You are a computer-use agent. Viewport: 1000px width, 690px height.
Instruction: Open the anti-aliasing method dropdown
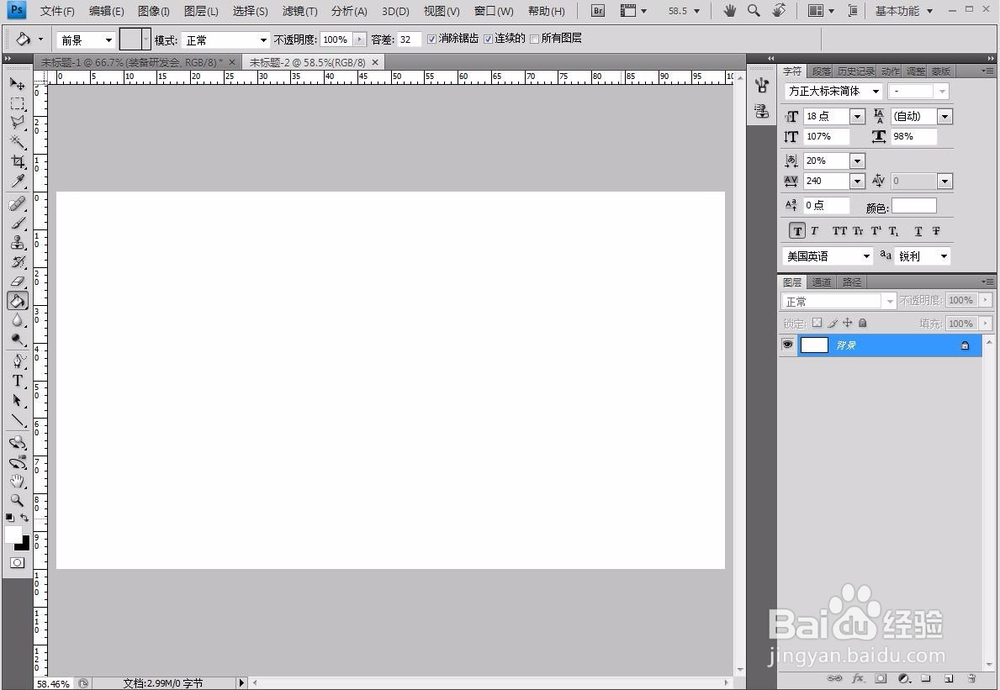(x=922, y=256)
